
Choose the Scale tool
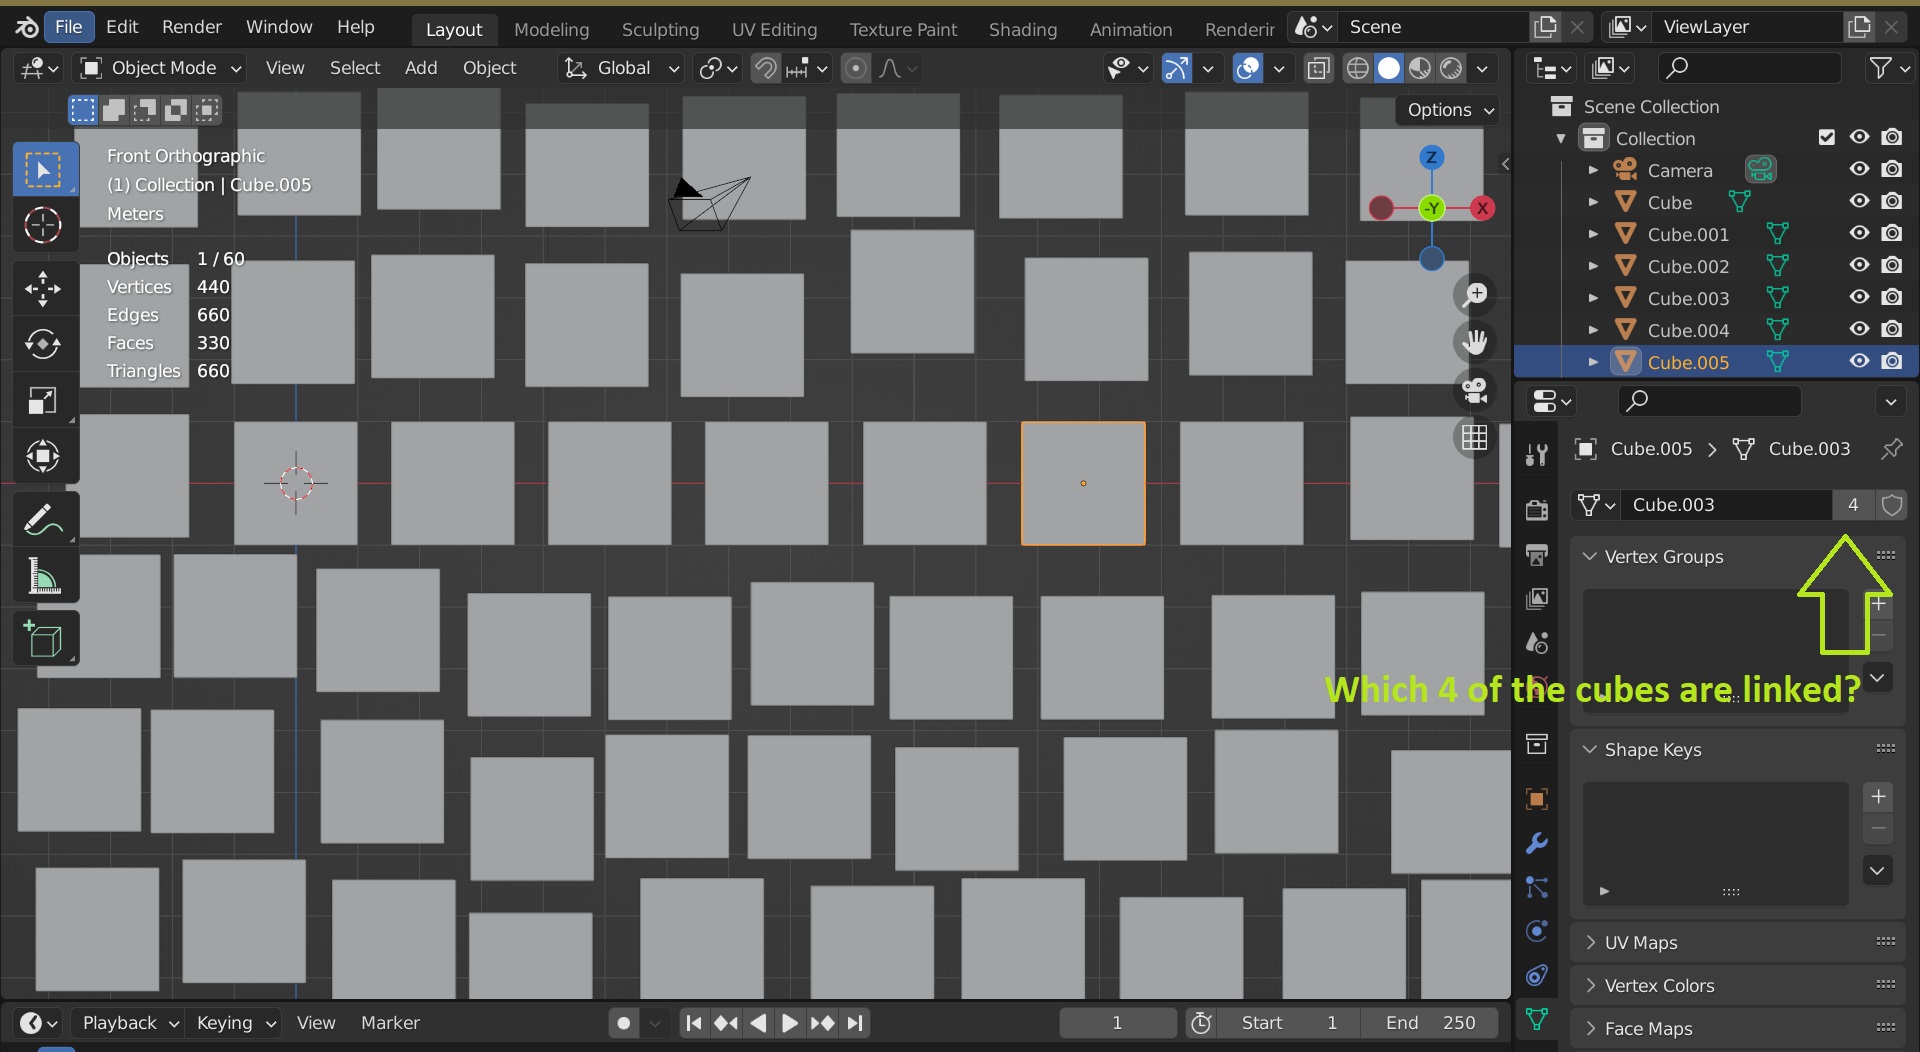[42, 401]
